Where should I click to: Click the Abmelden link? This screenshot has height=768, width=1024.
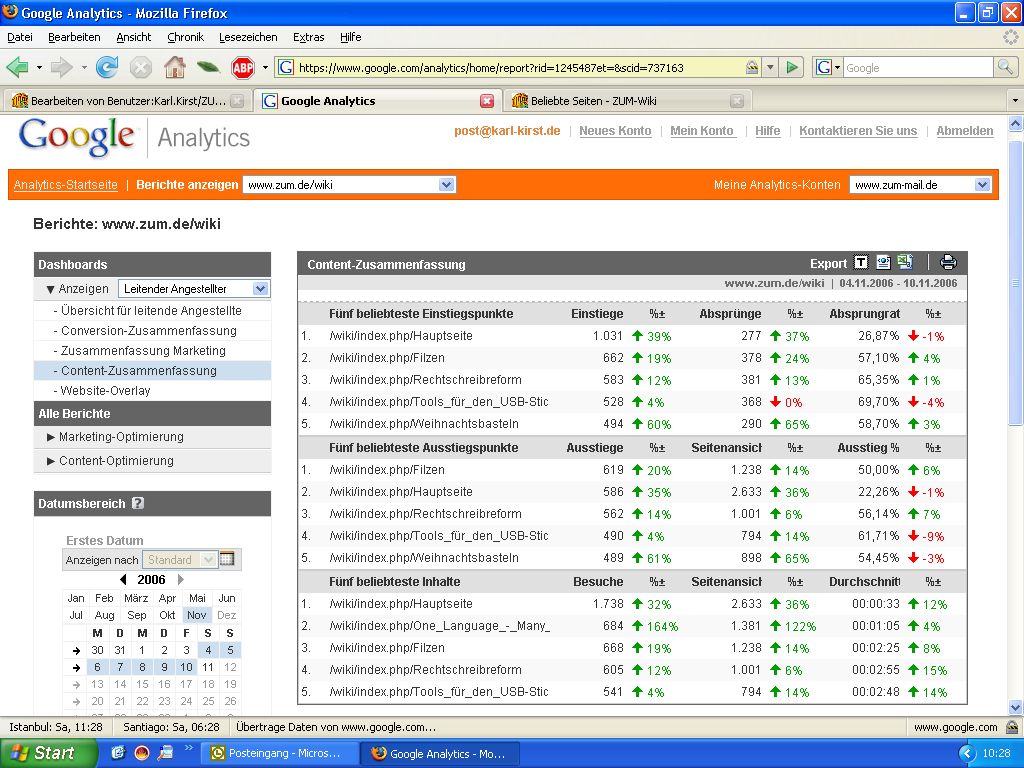[x=964, y=131]
